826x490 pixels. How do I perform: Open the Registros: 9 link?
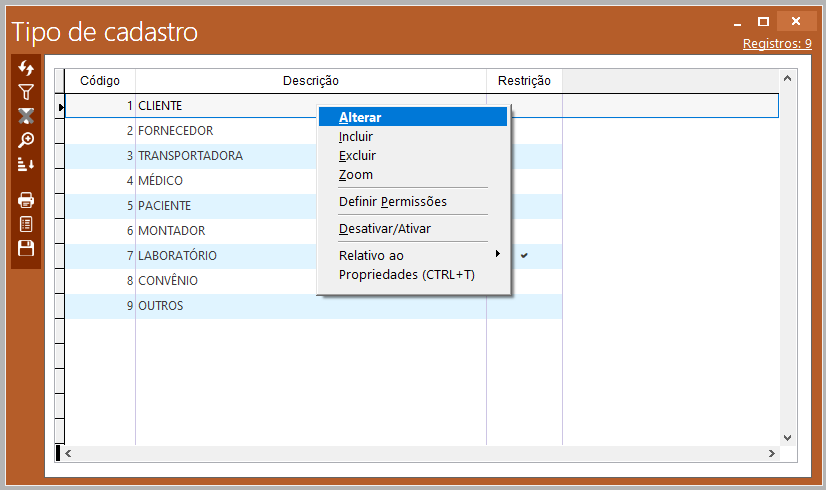(x=777, y=44)
